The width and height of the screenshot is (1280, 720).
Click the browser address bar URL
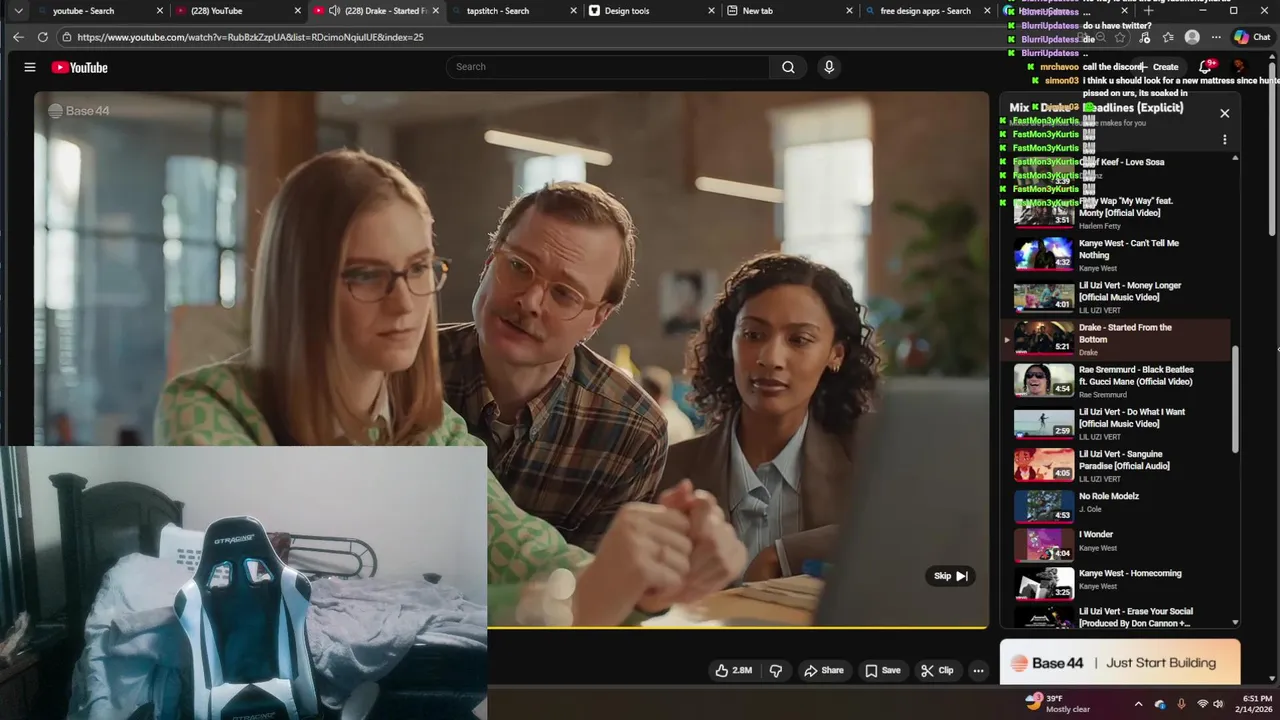pyautogui.click(x=250, y=37)
